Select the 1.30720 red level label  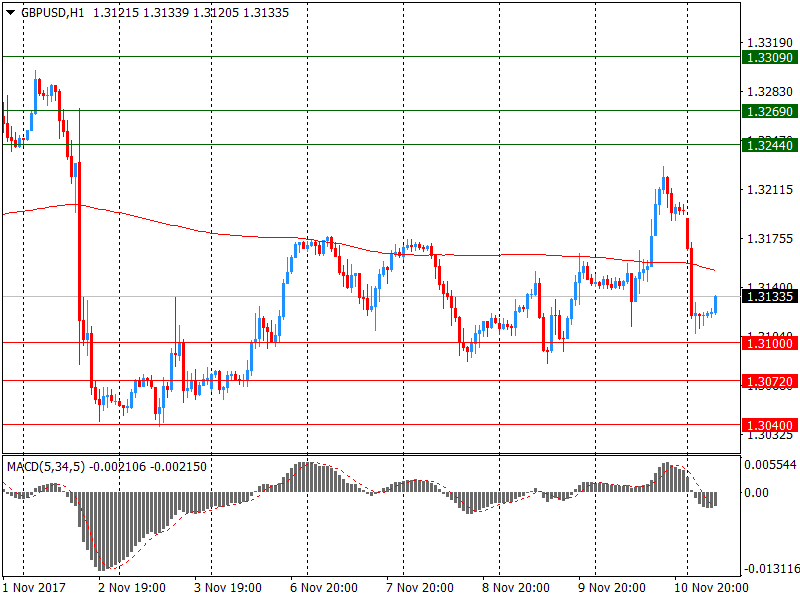769,382
